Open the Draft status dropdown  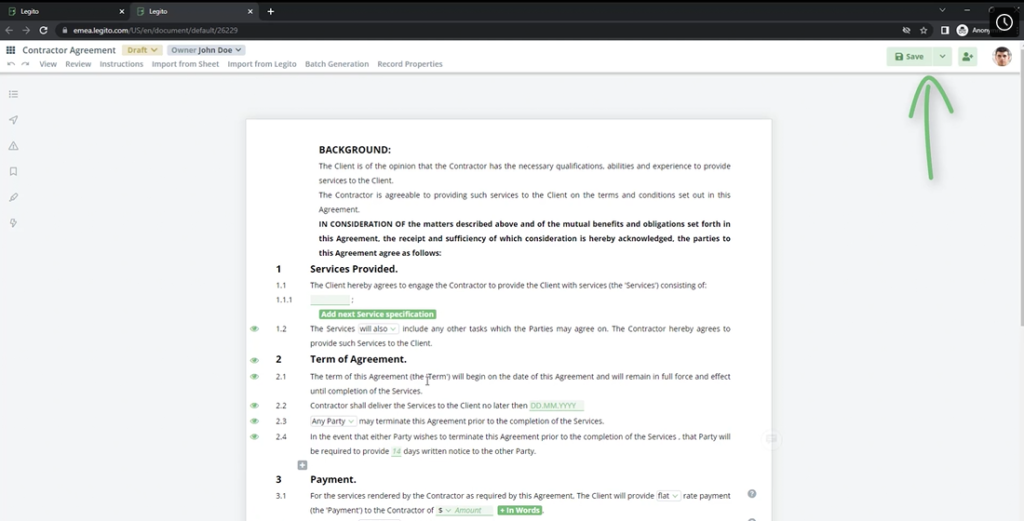tap(142, 50)
